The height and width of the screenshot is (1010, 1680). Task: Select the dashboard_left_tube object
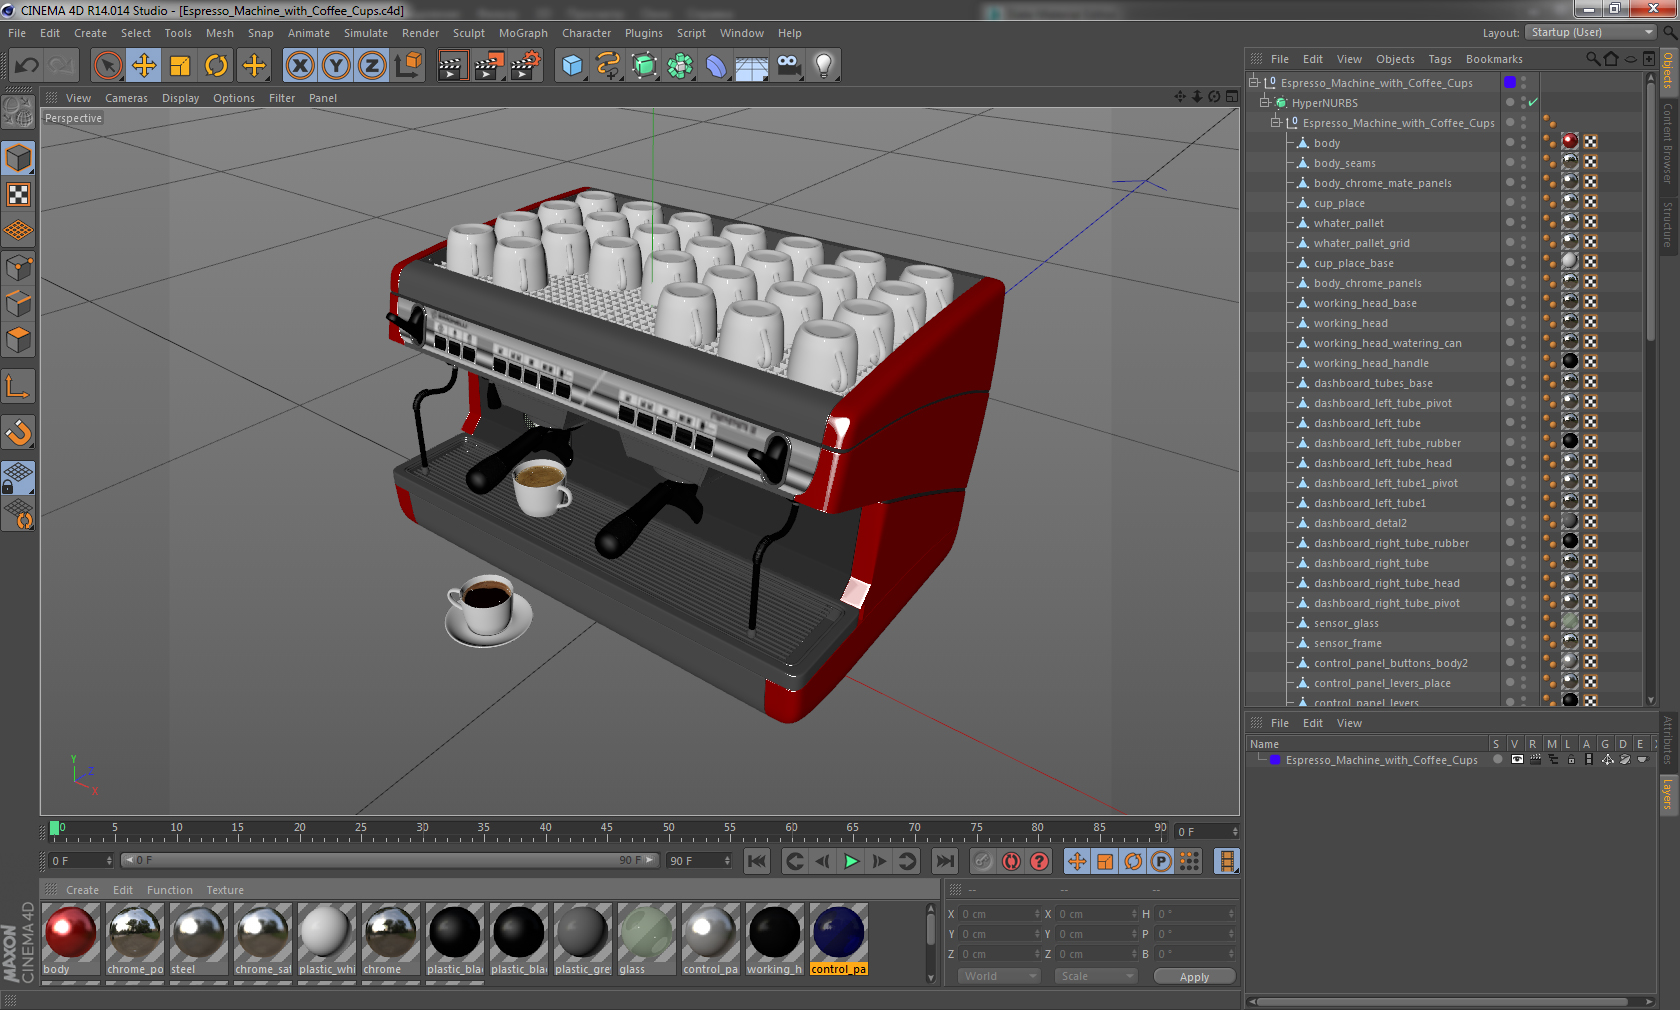tap(1367, 423)
